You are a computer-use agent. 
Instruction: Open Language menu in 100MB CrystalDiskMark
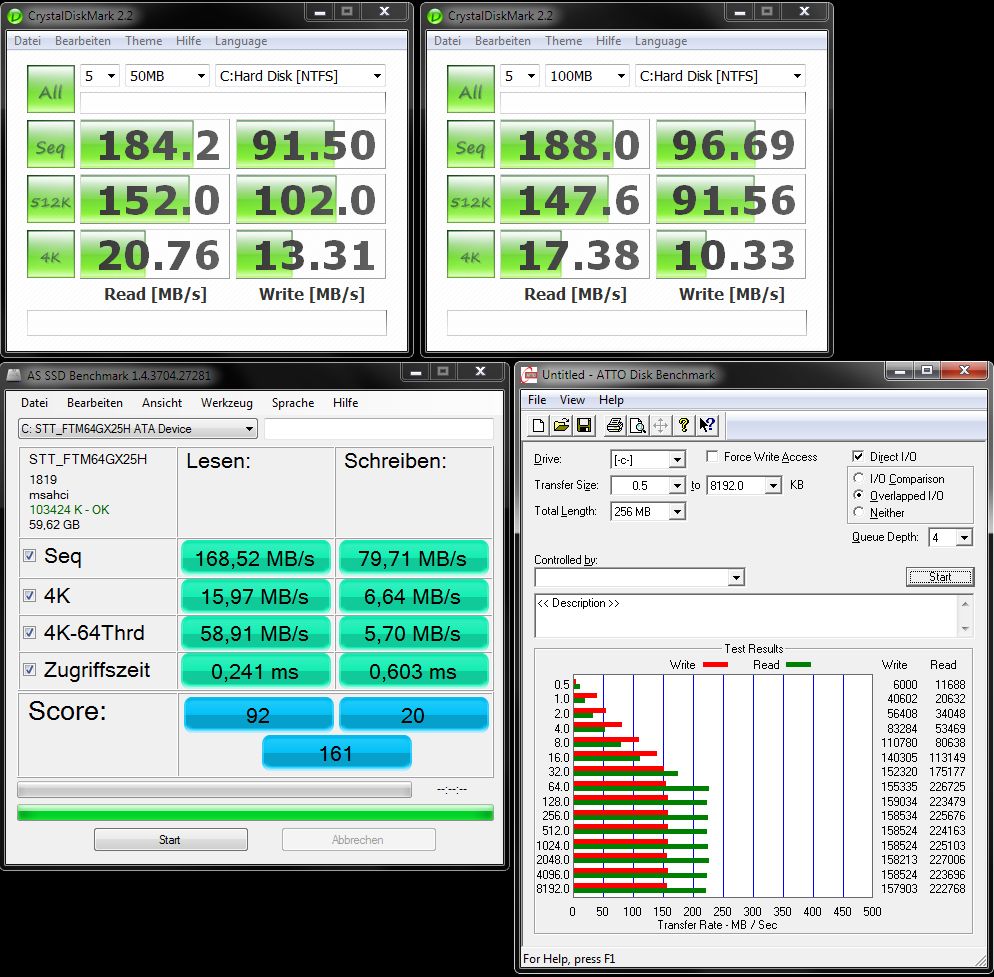[661, 41]
